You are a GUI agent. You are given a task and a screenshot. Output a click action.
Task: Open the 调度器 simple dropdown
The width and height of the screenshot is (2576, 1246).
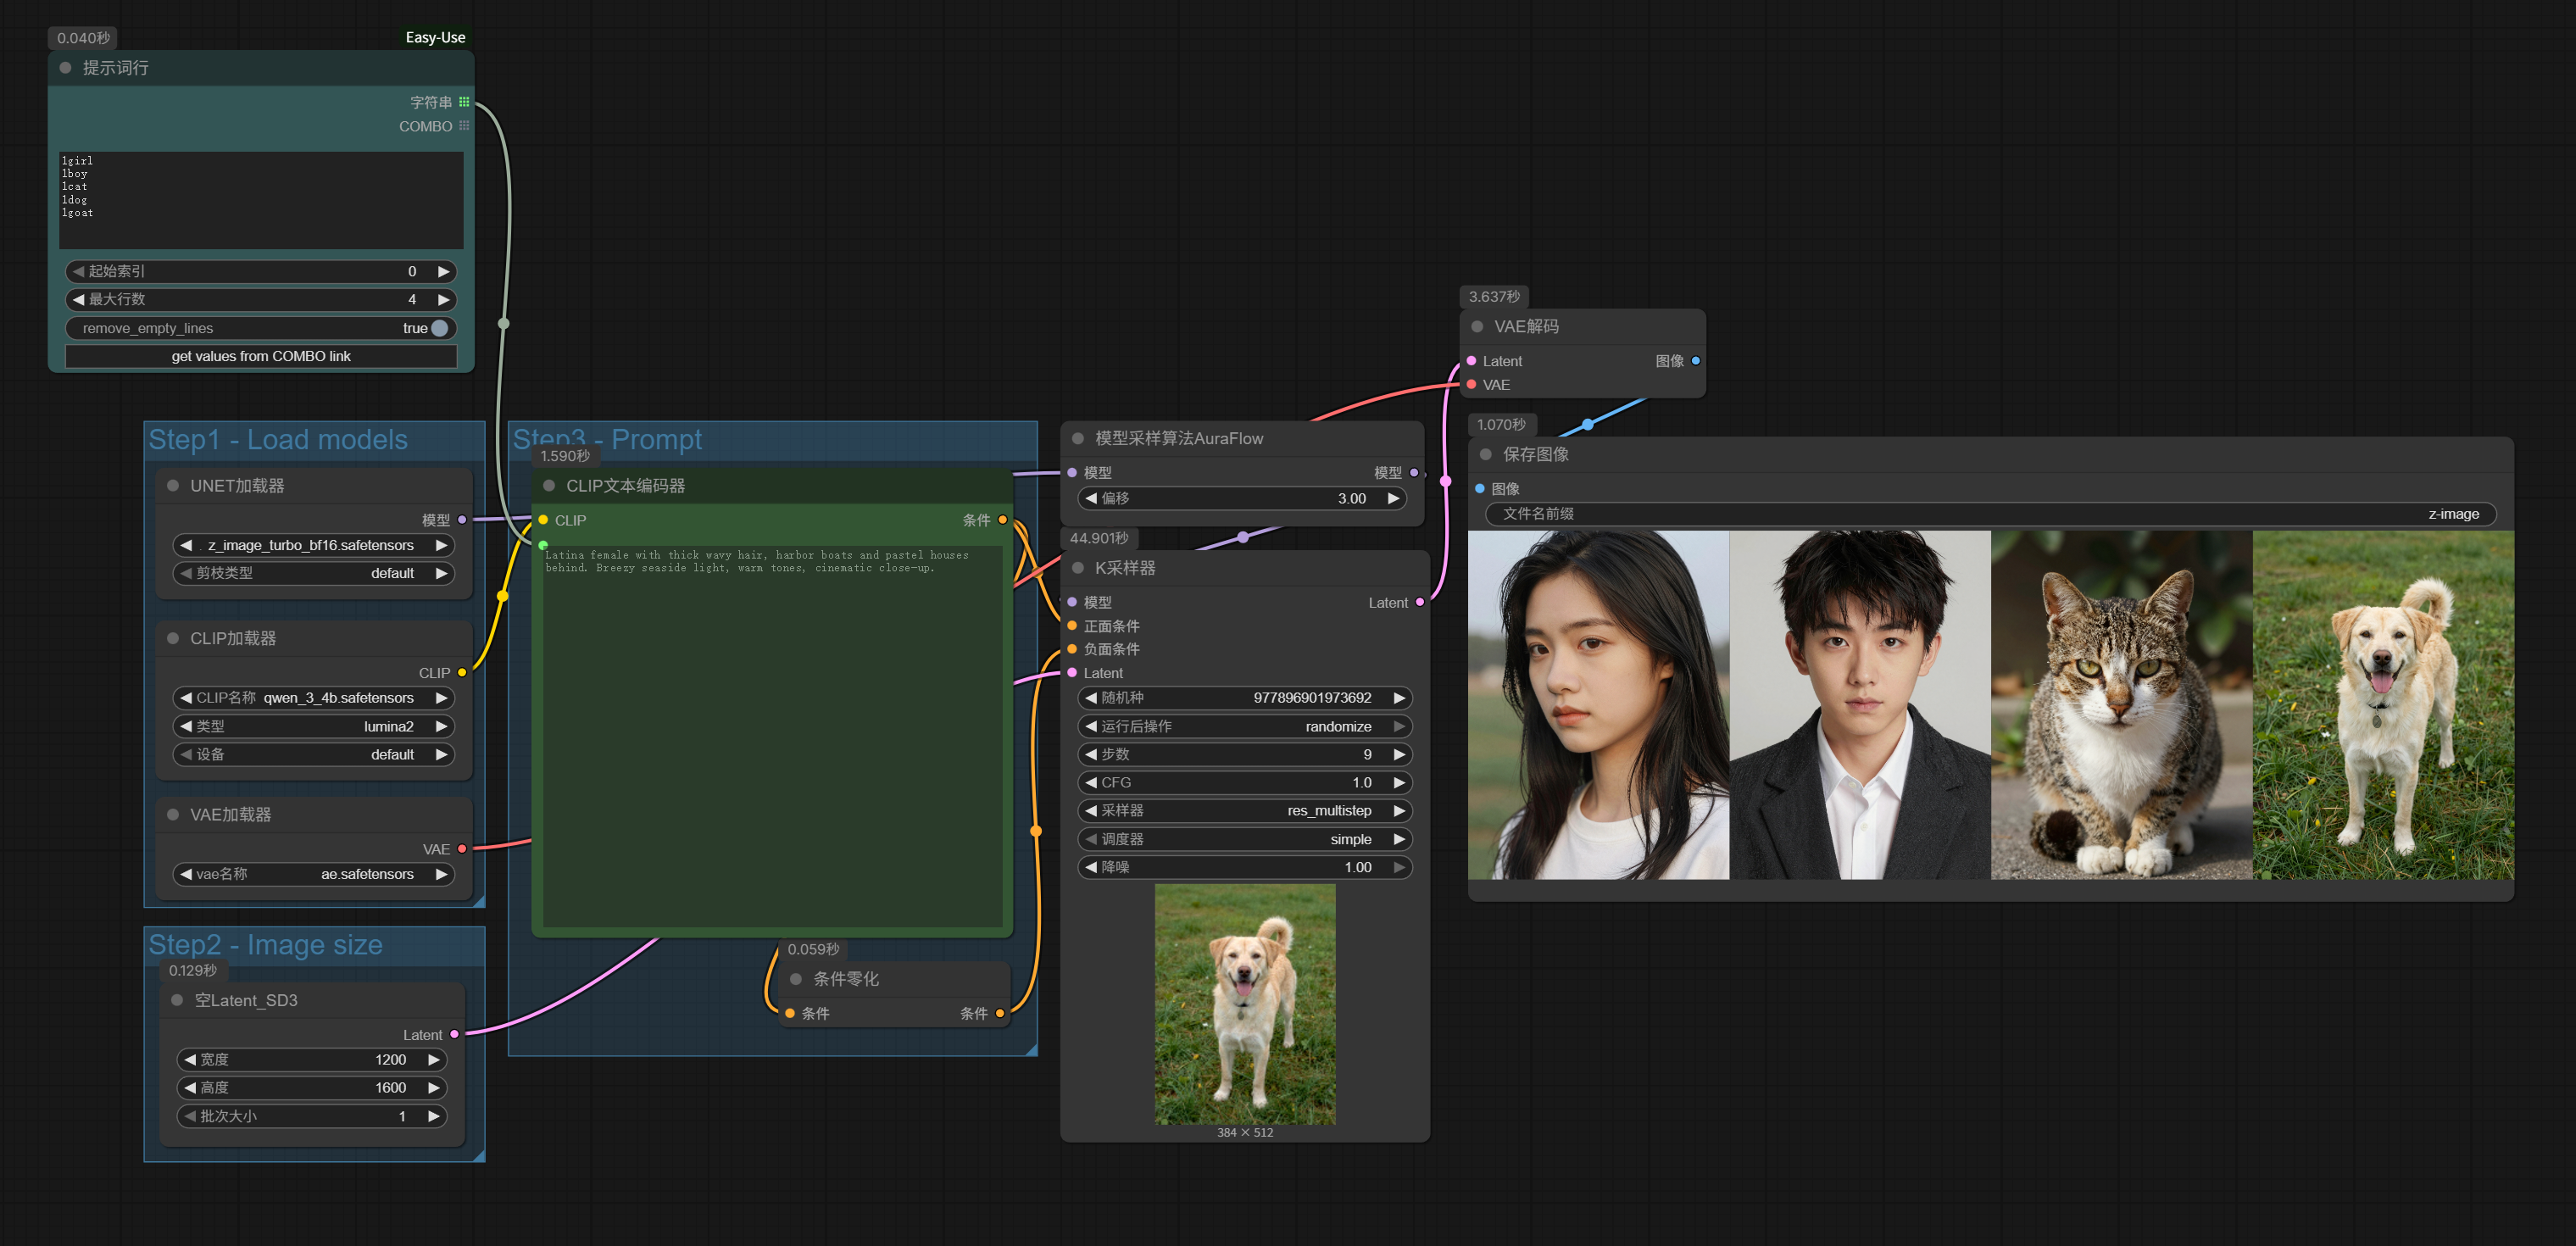[x=1244, y=839]
